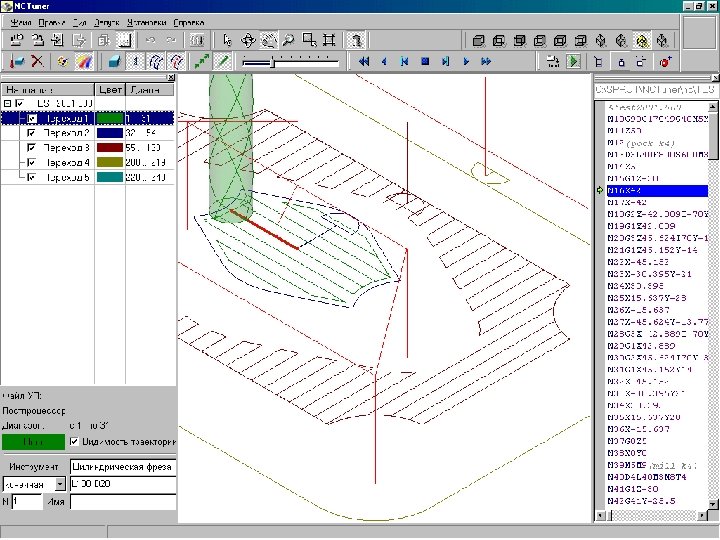The image size is (720, 540).
Task: Select the first wireframe cube view icon
Action: coord(478,40)
